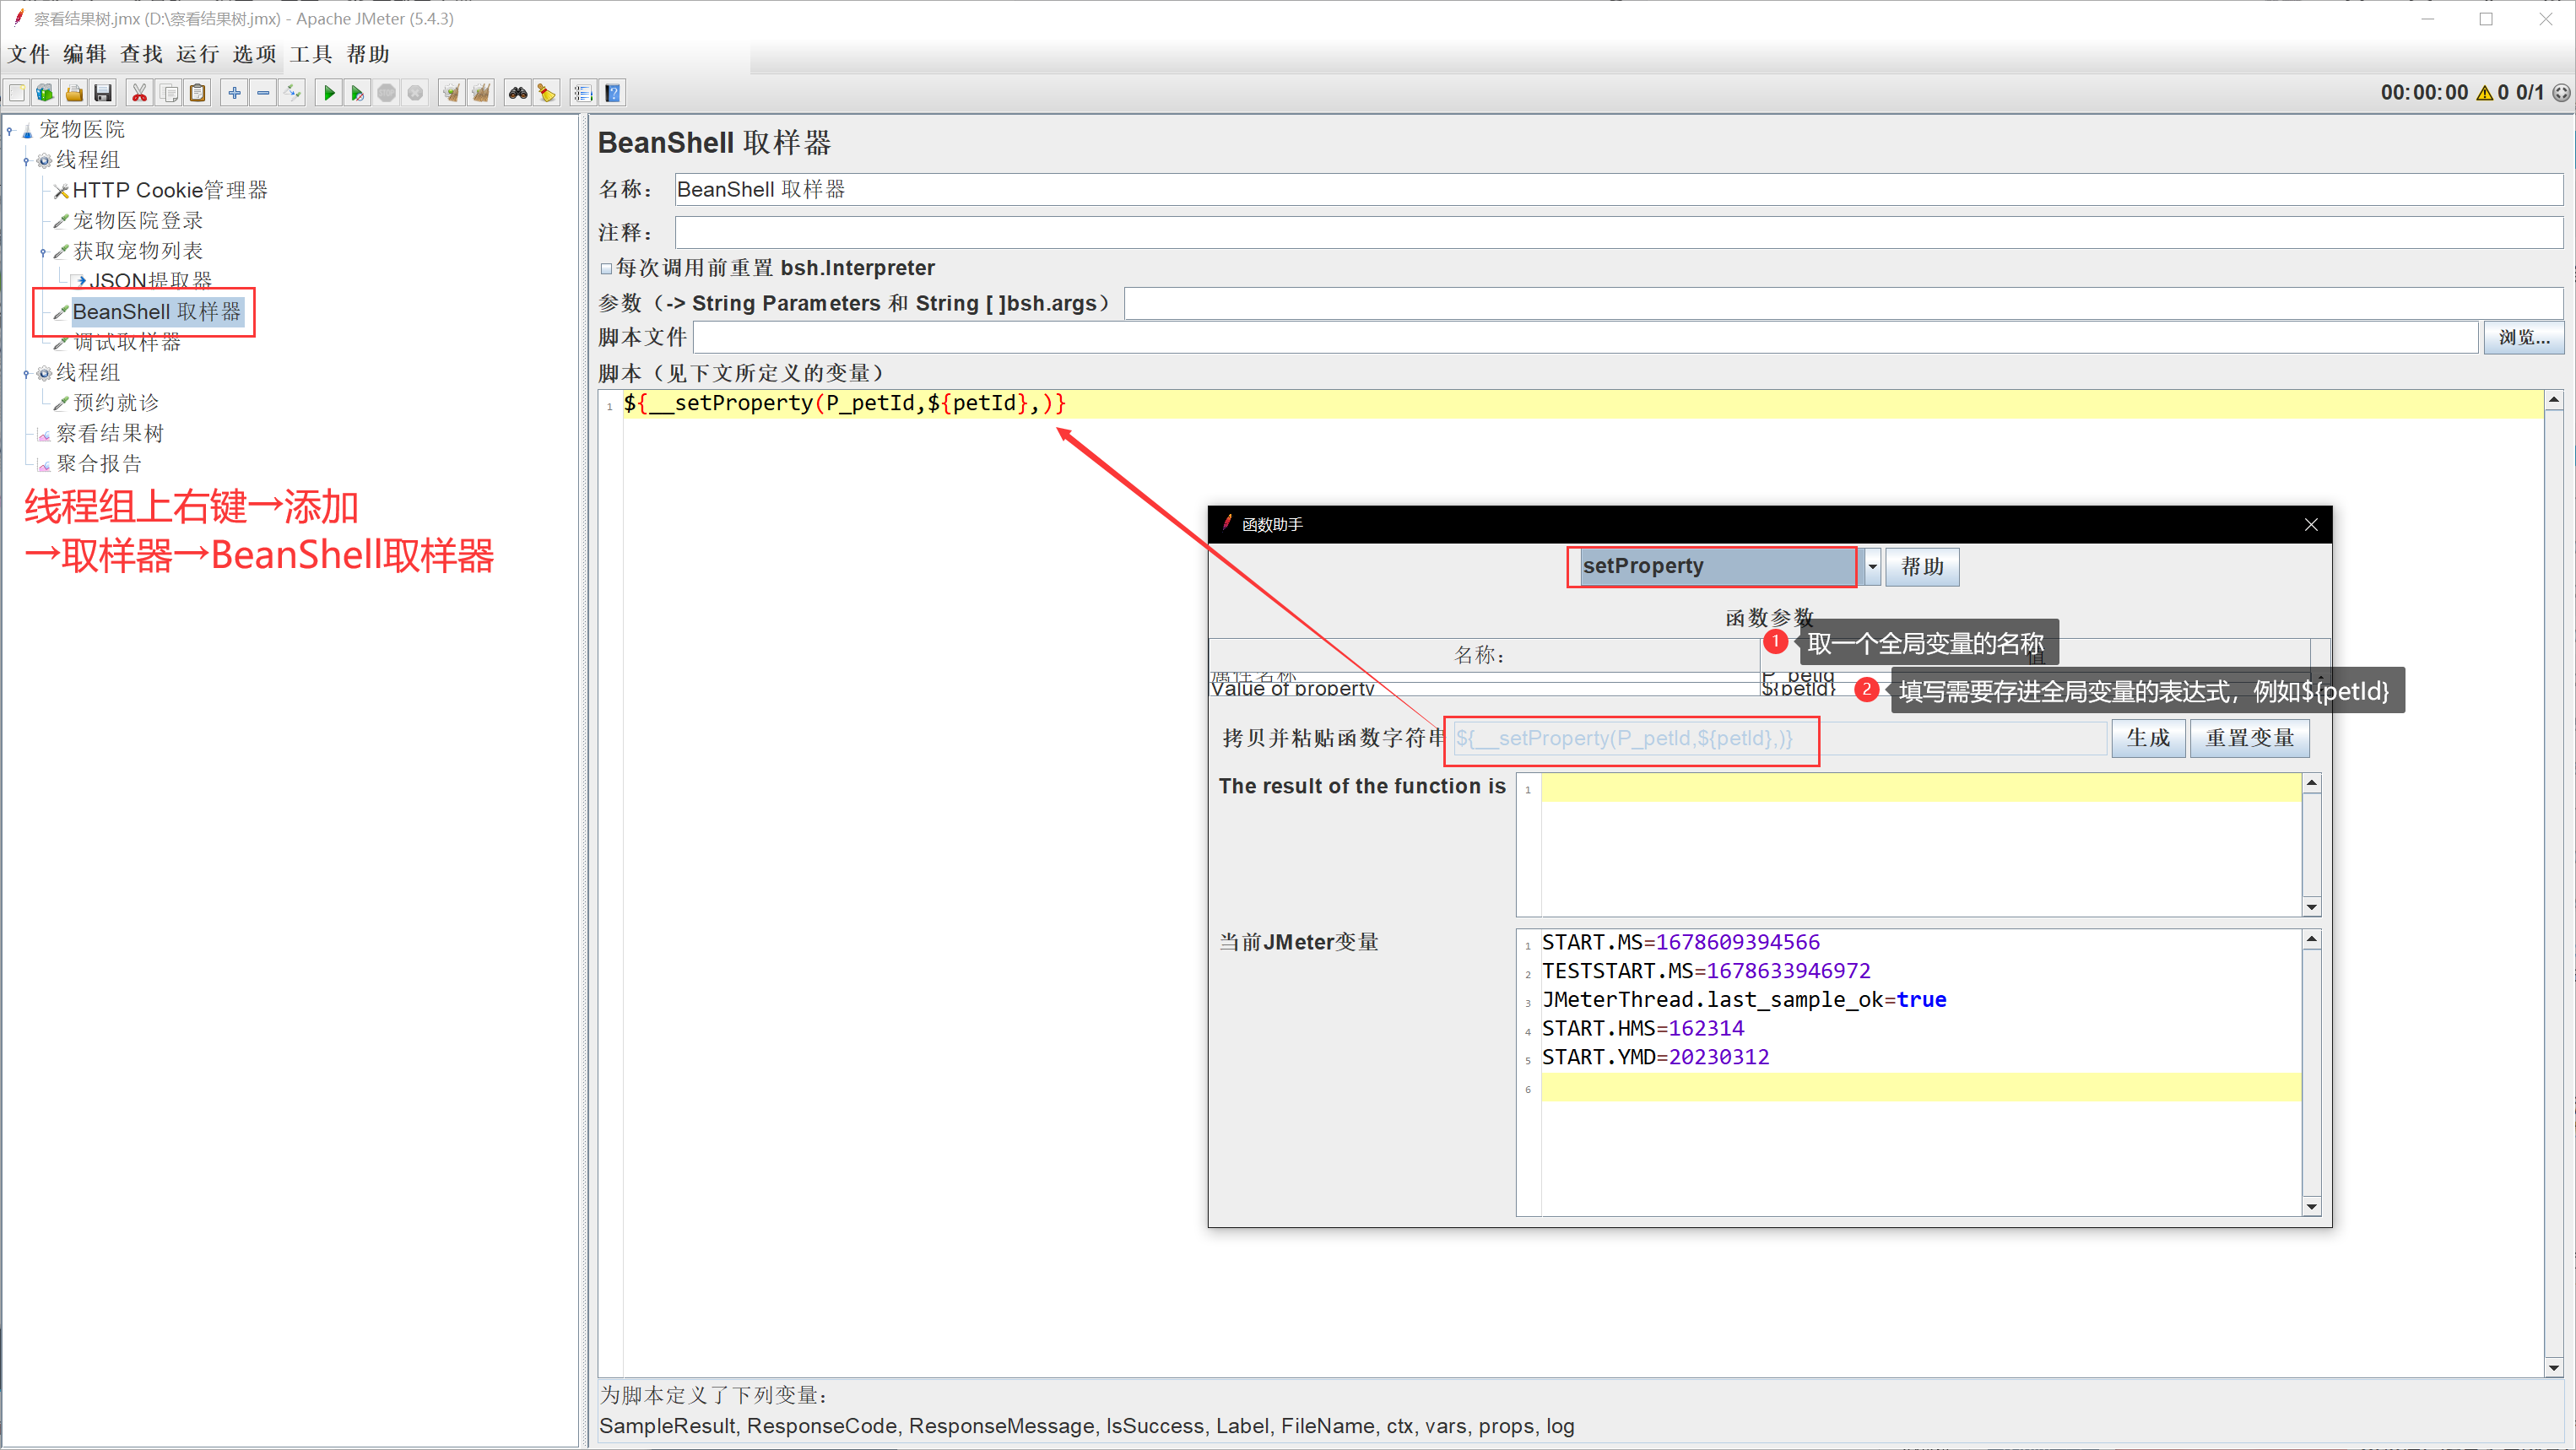
Task: Collapse the 获取宠物列表 tree node
Action: pos(43,252)
